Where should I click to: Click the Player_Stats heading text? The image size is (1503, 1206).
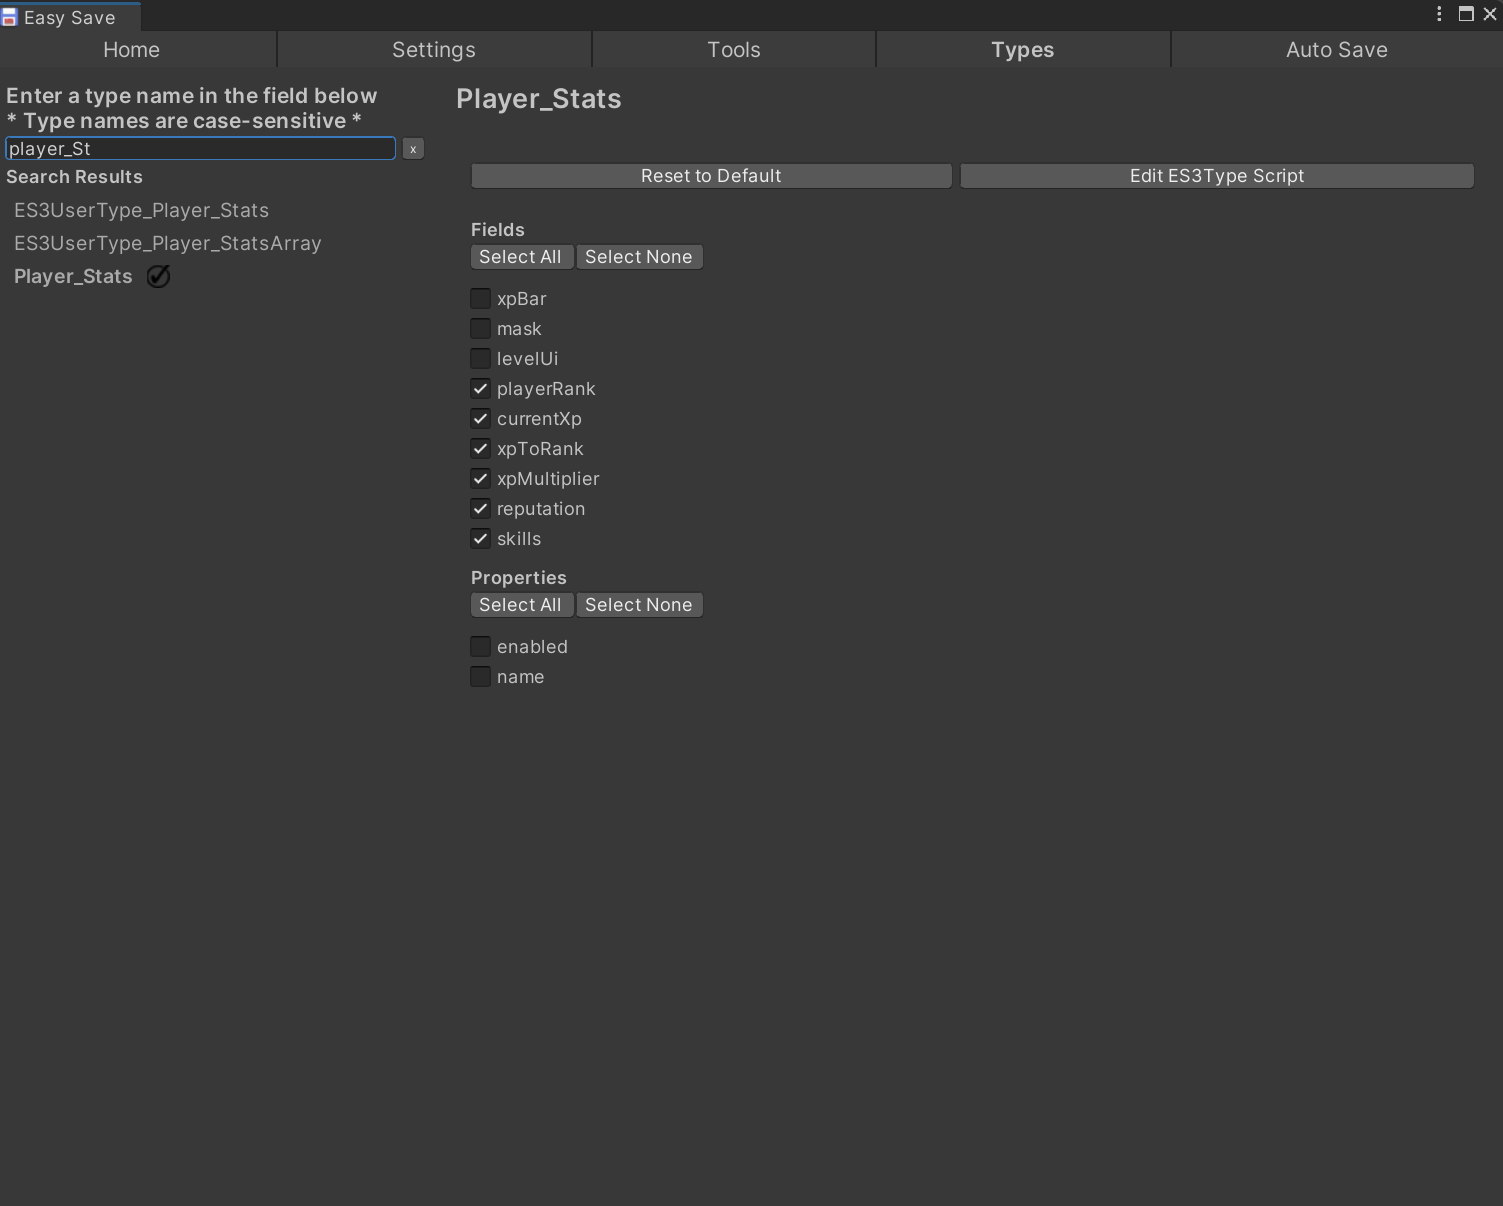tap(539, 99)
